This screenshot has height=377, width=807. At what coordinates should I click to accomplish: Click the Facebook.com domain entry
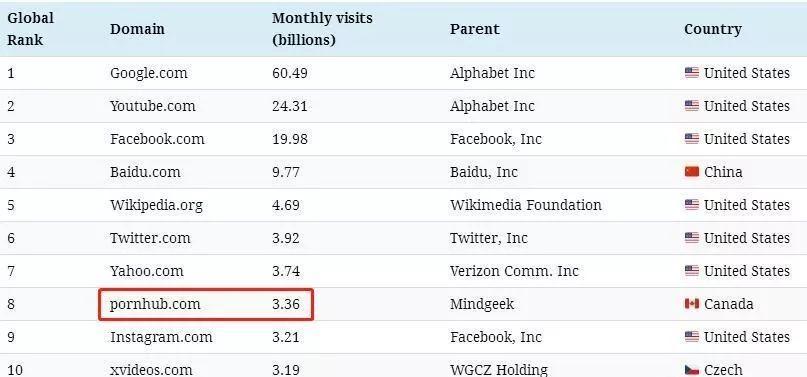[x=157, y=139]
